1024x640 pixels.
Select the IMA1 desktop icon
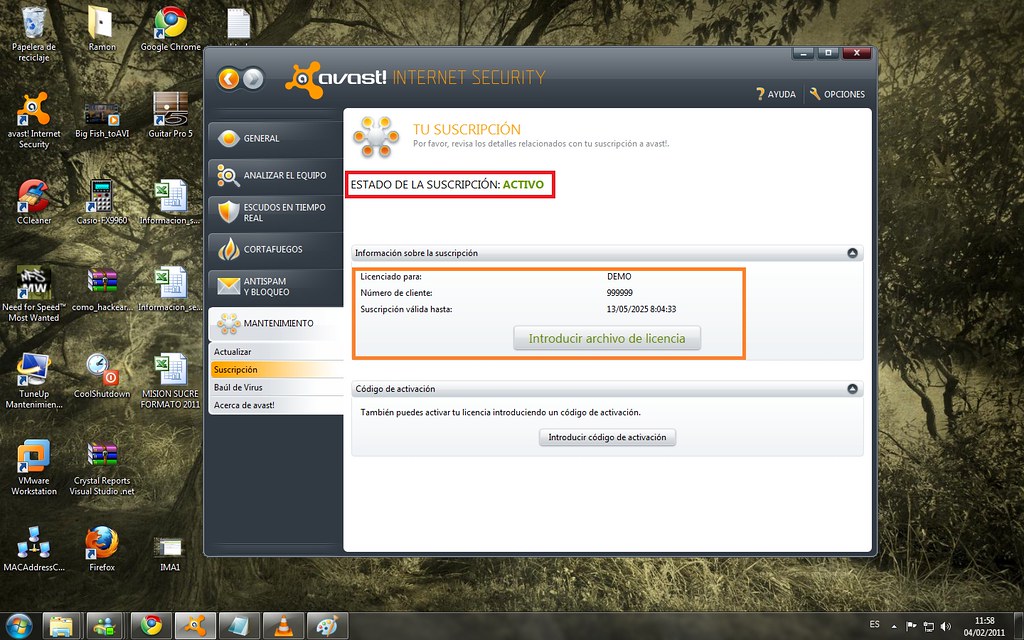pyautogui.click(x=170, y=554)
